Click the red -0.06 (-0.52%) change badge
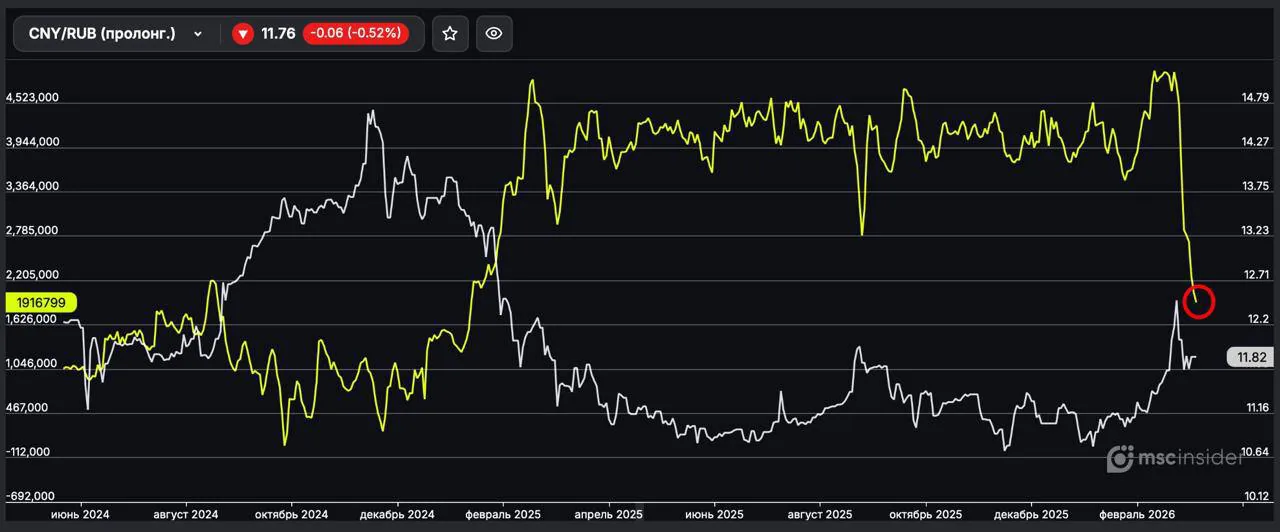This screenshot has height=532, width=1280. [355, 33]
